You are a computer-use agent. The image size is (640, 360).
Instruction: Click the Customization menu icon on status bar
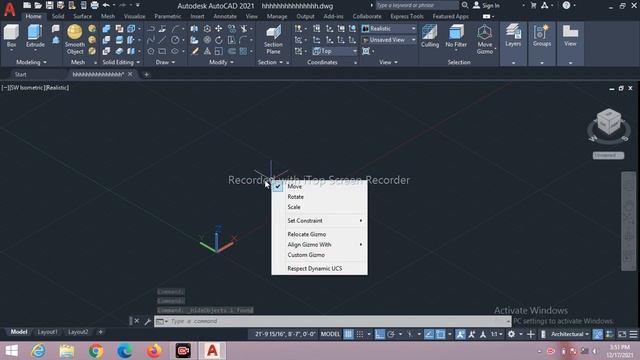pyautogui.click(x=633, y=334)
